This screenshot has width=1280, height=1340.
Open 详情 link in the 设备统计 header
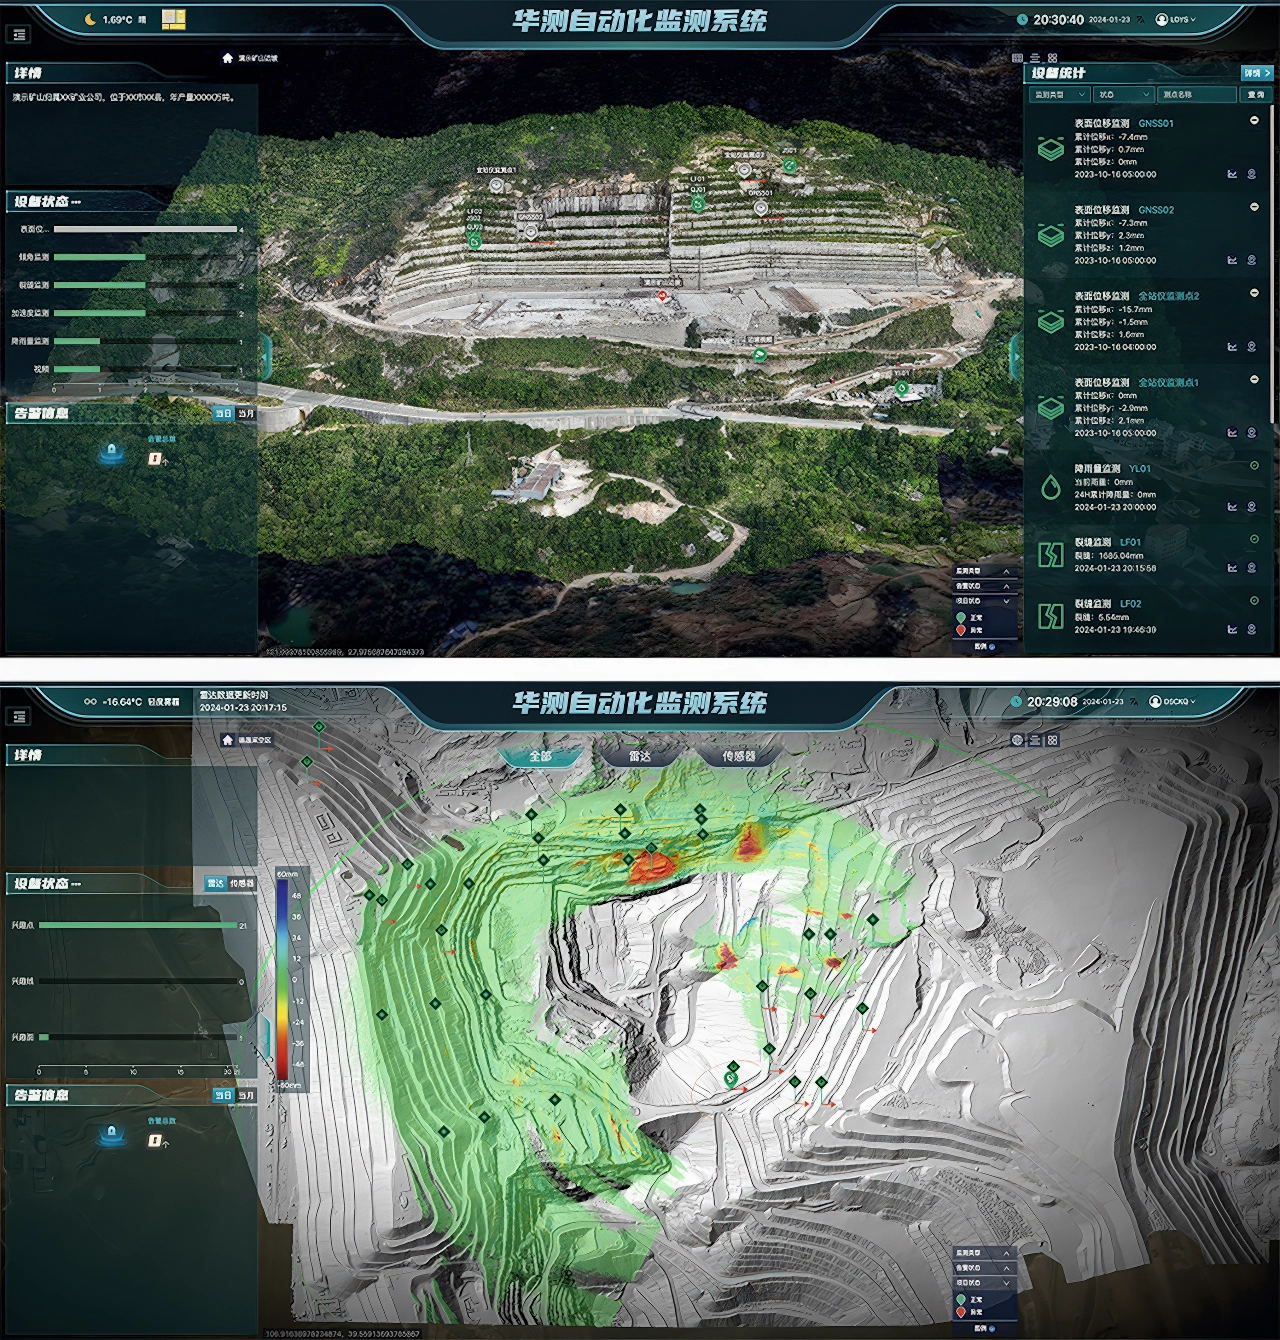tap(1256, 73)
